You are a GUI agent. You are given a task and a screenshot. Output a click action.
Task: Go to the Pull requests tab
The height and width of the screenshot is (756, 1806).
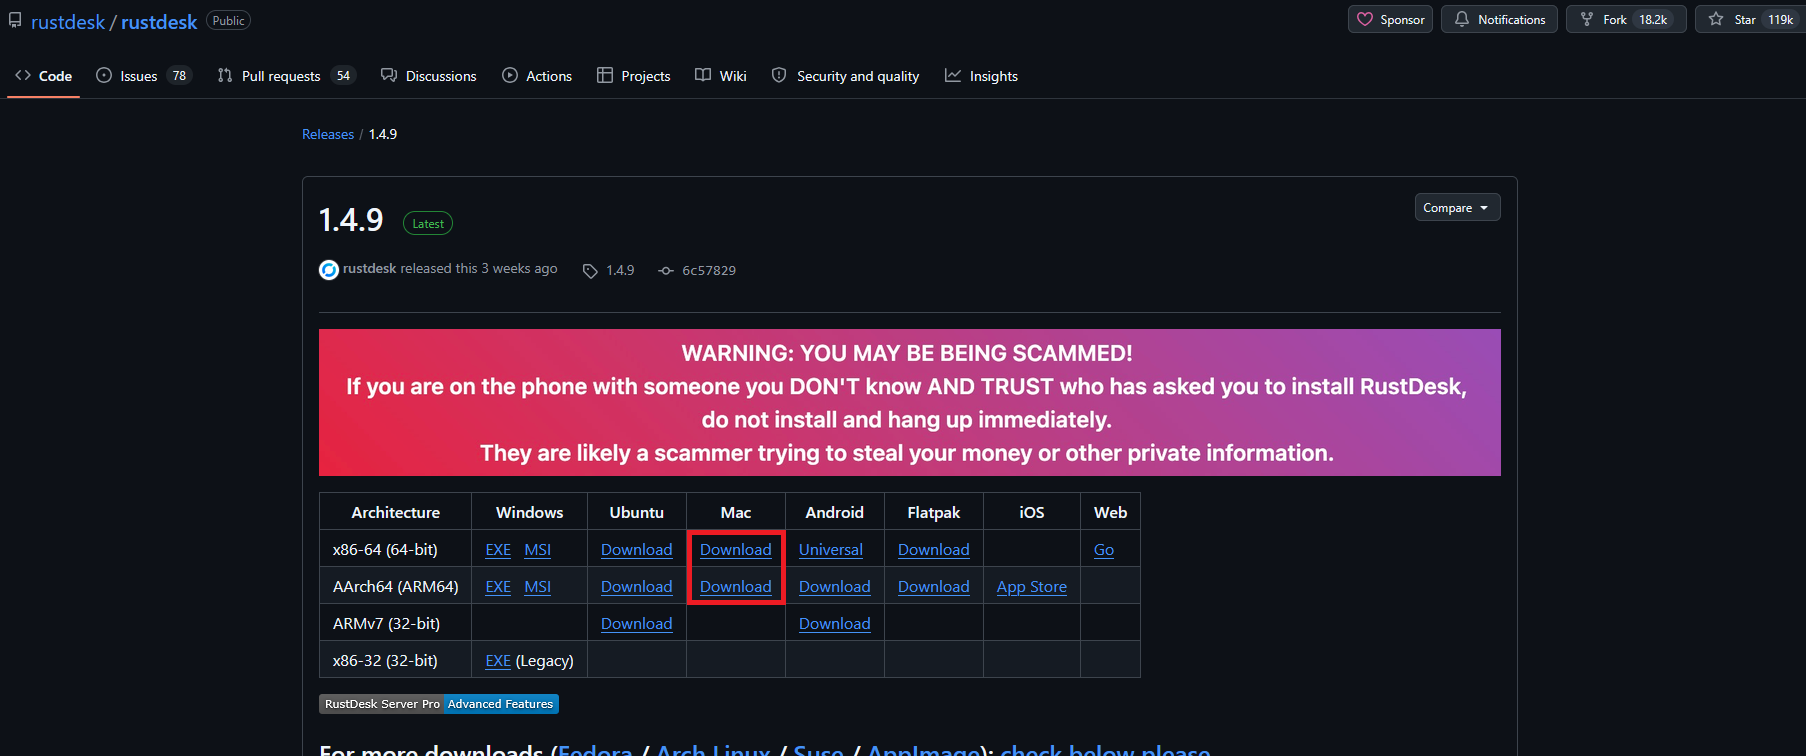286,76
